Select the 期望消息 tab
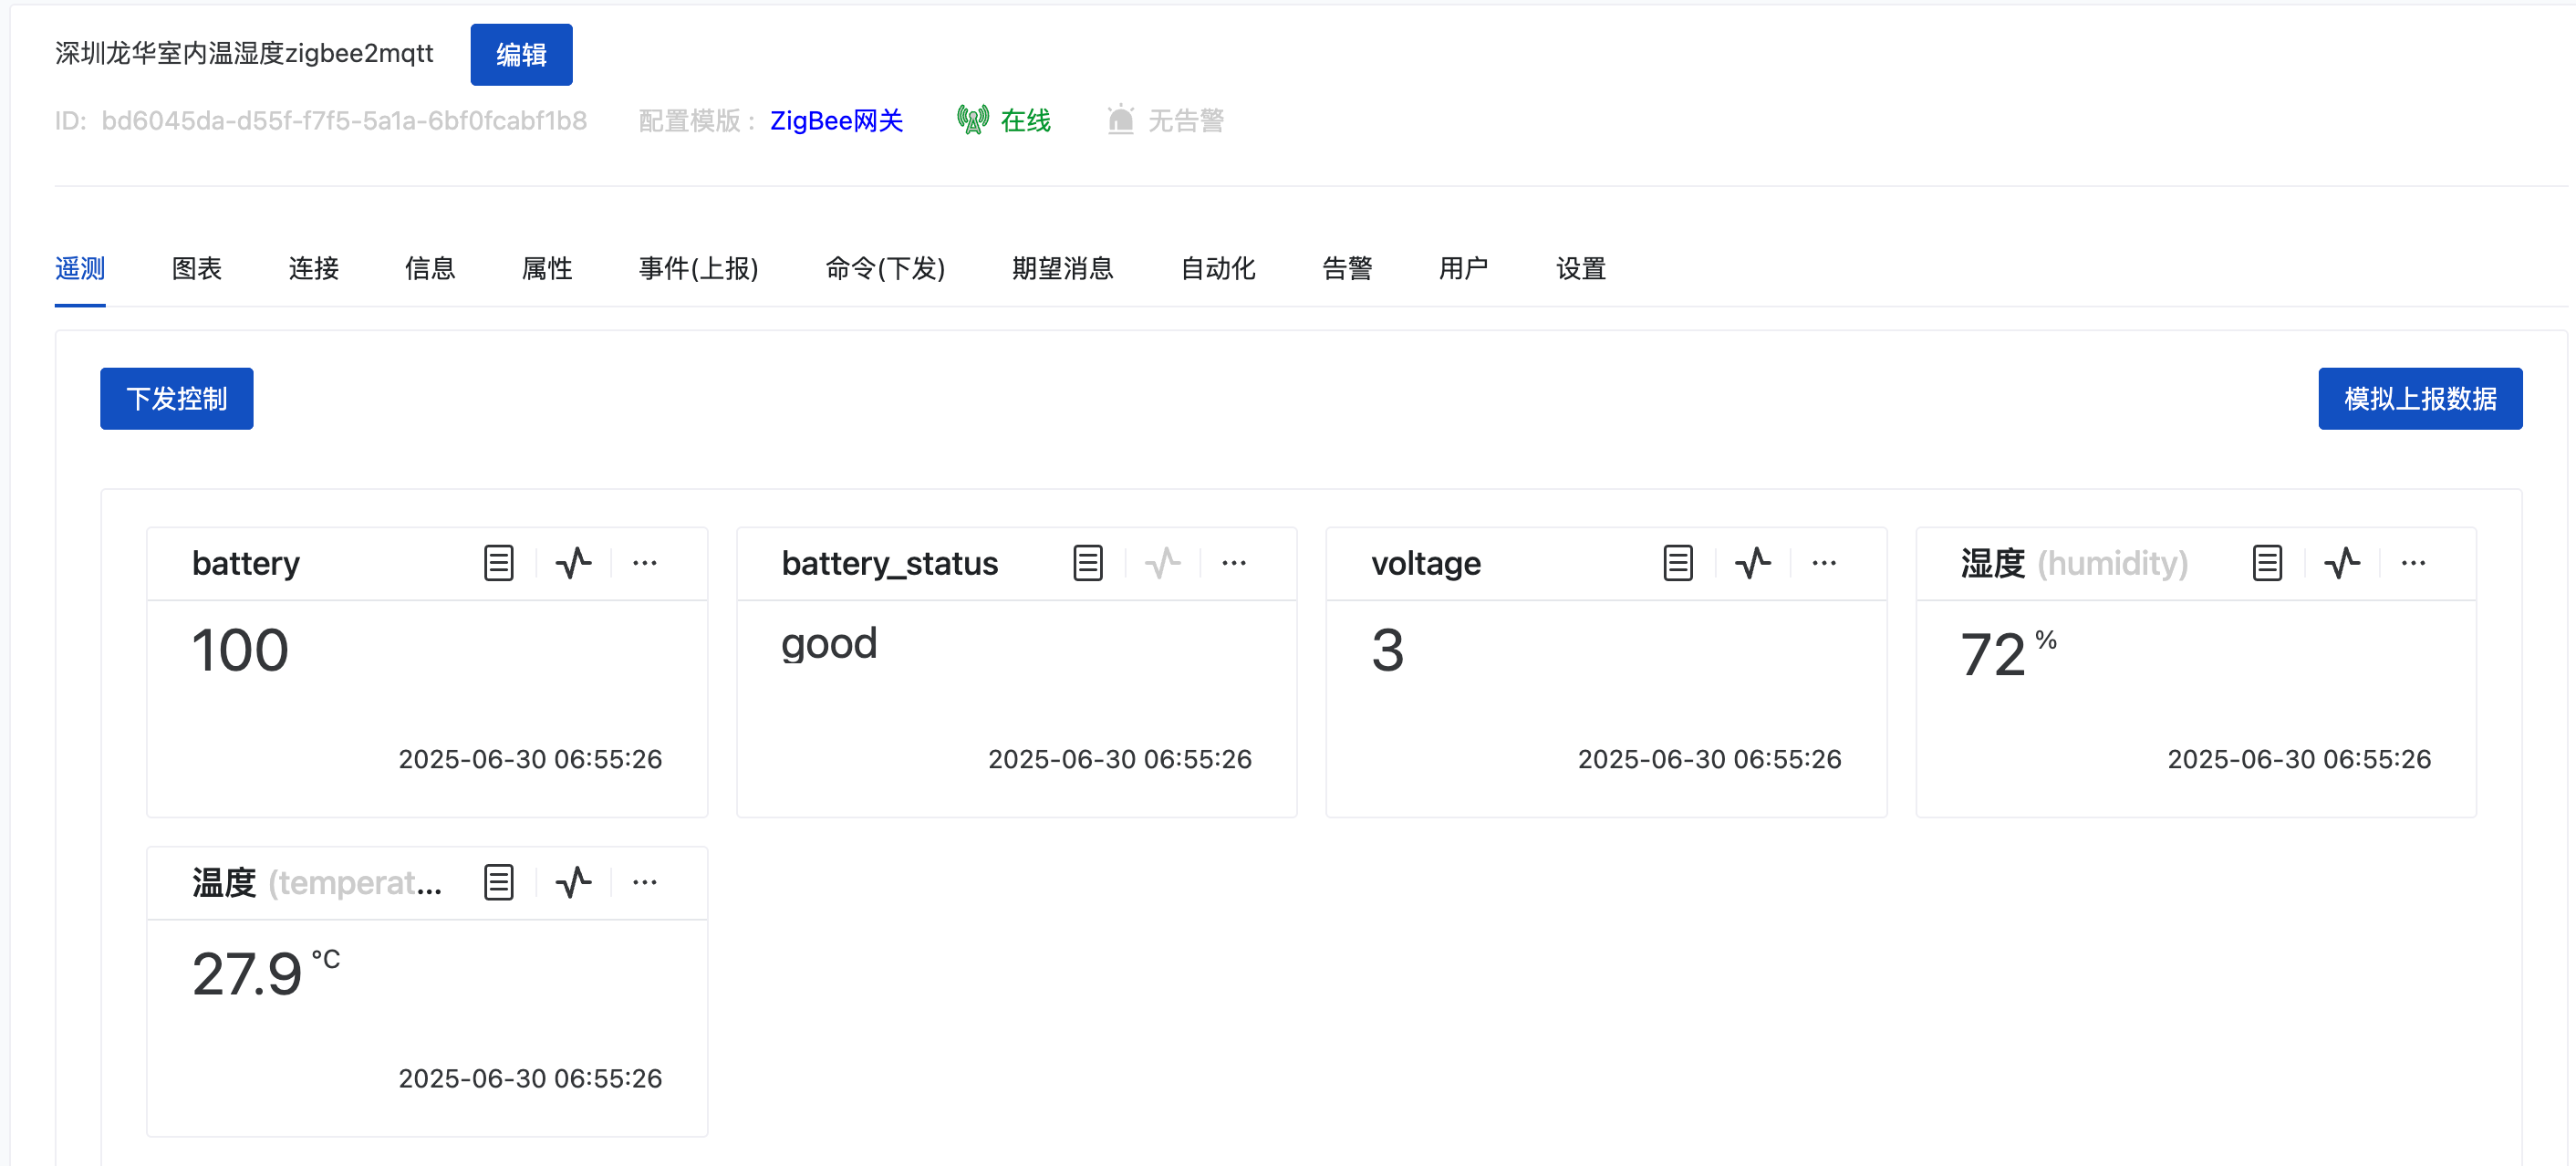 1063,268
